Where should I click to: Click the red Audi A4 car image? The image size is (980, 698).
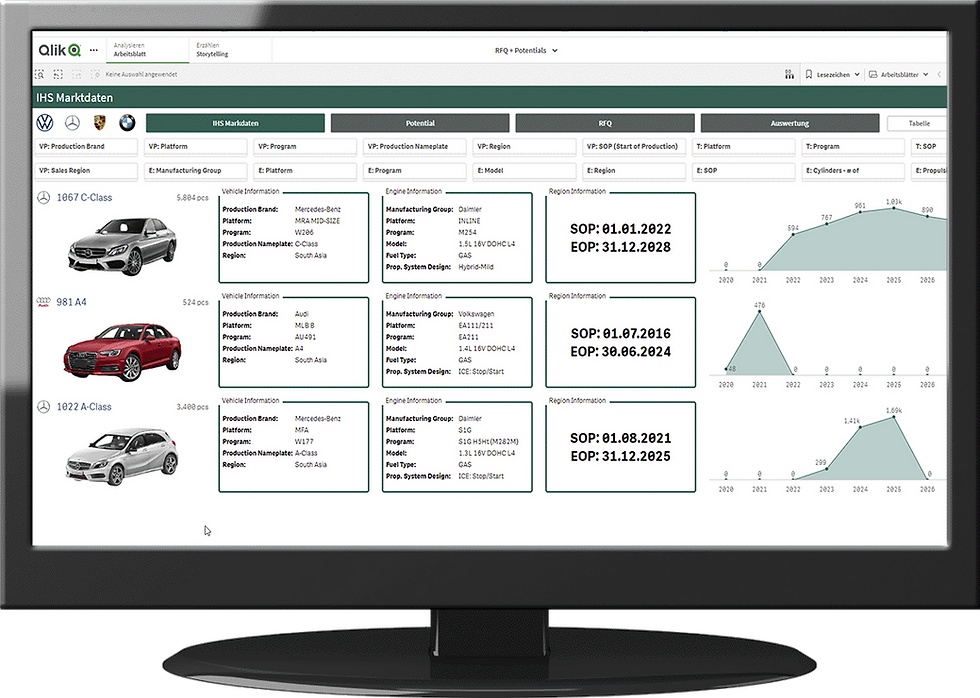coord(122,352)
